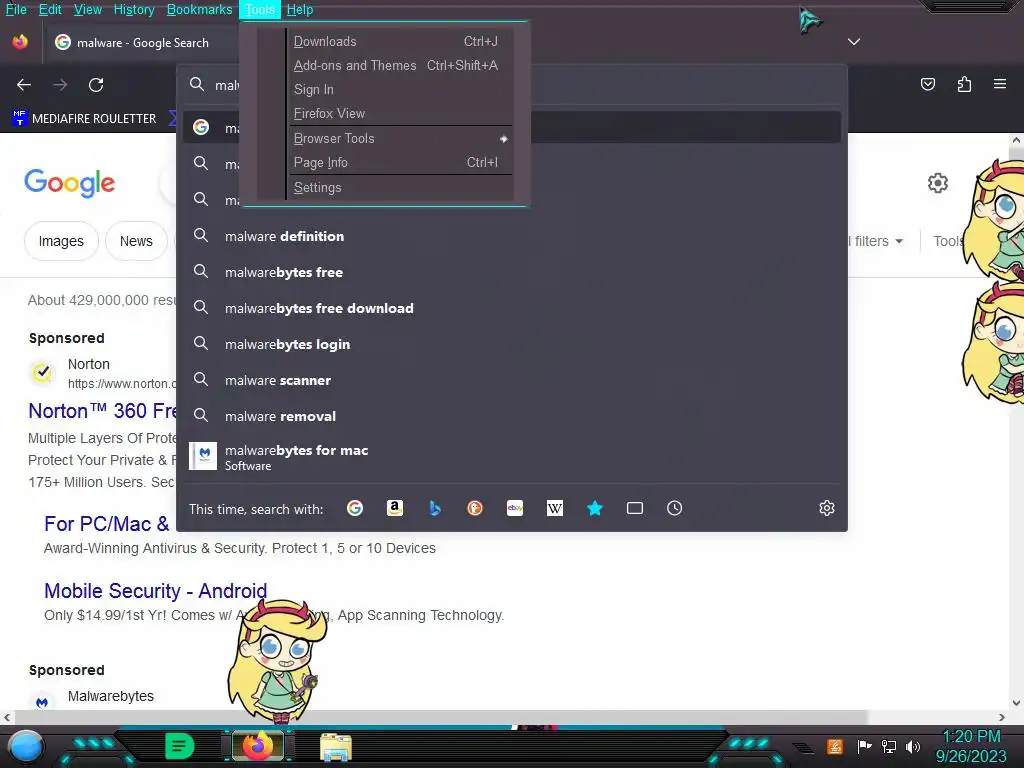Open the Bookmarks menu
Viewport: 1024px width, 768px height.
[x=199, y=9]
